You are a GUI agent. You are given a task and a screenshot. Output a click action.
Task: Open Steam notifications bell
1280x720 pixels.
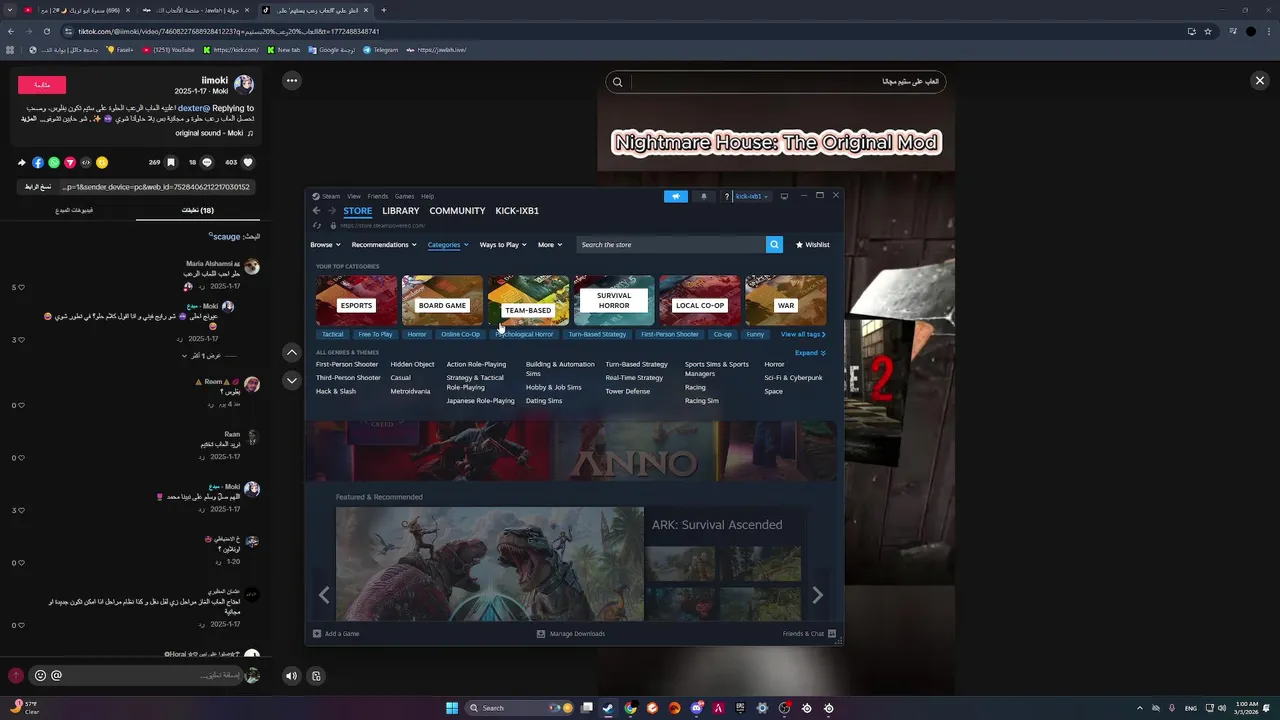pos(703,196)
